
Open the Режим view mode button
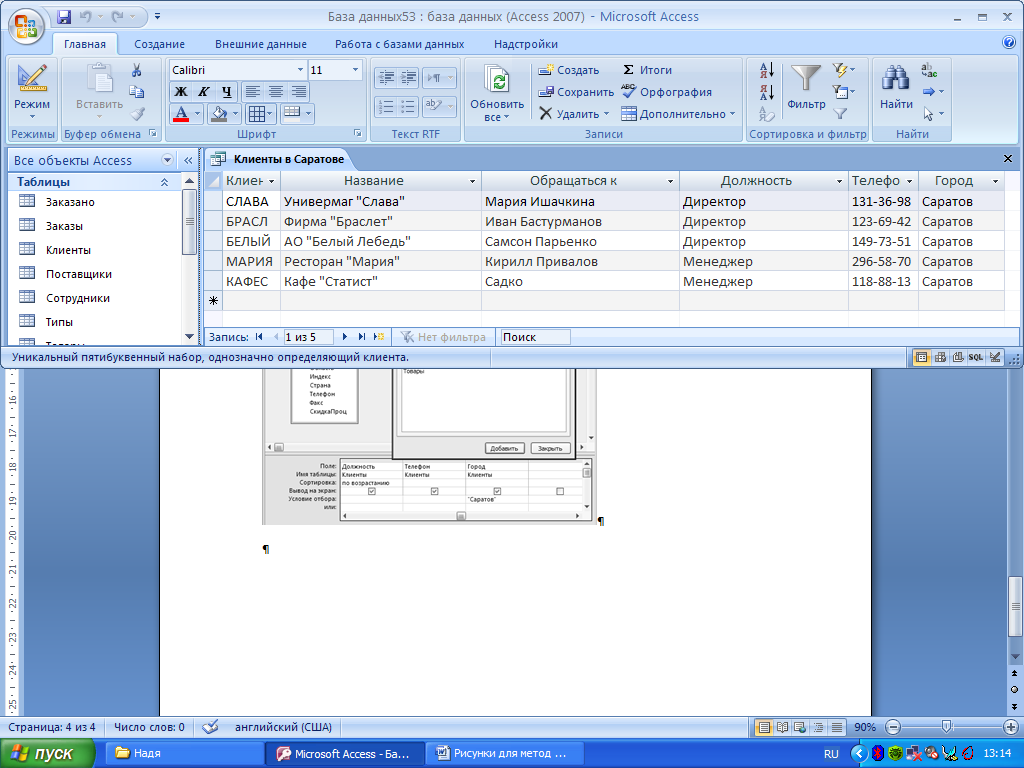(31, 91)
